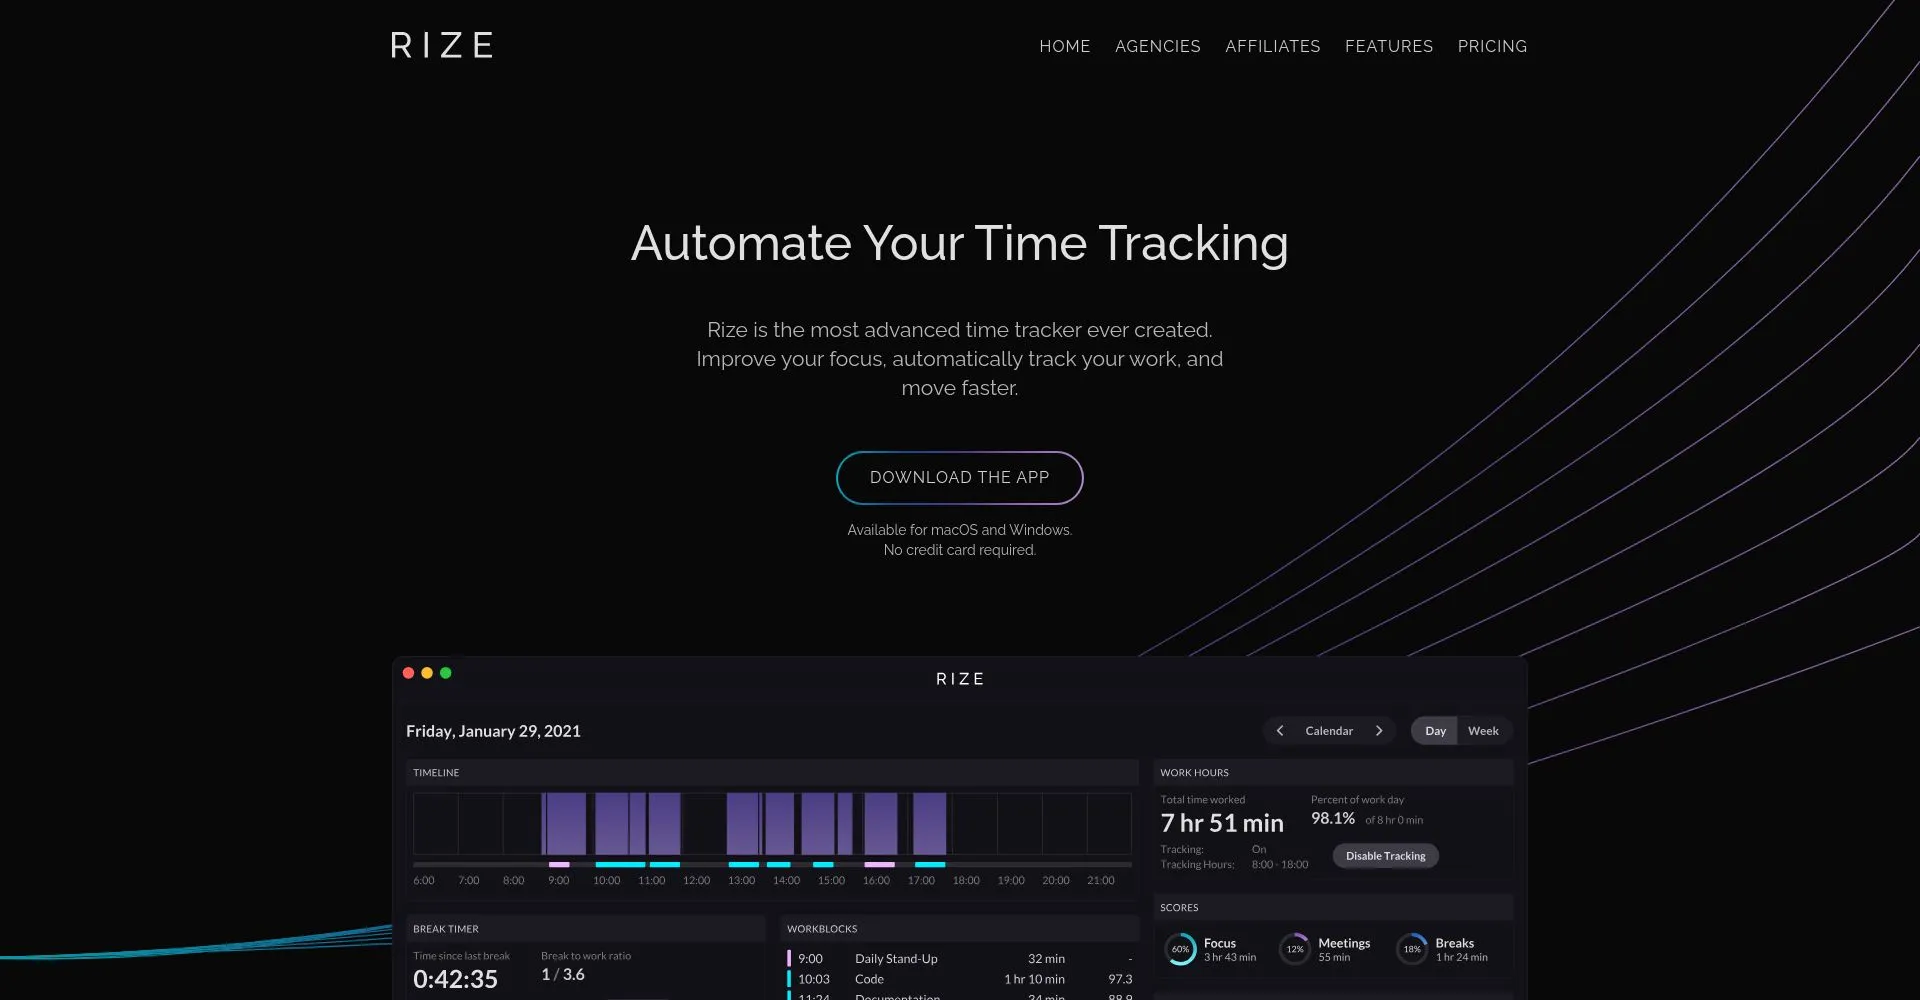Click the 97.3 score in Code row
1920x1000 pixels.
coord(1120,980)
